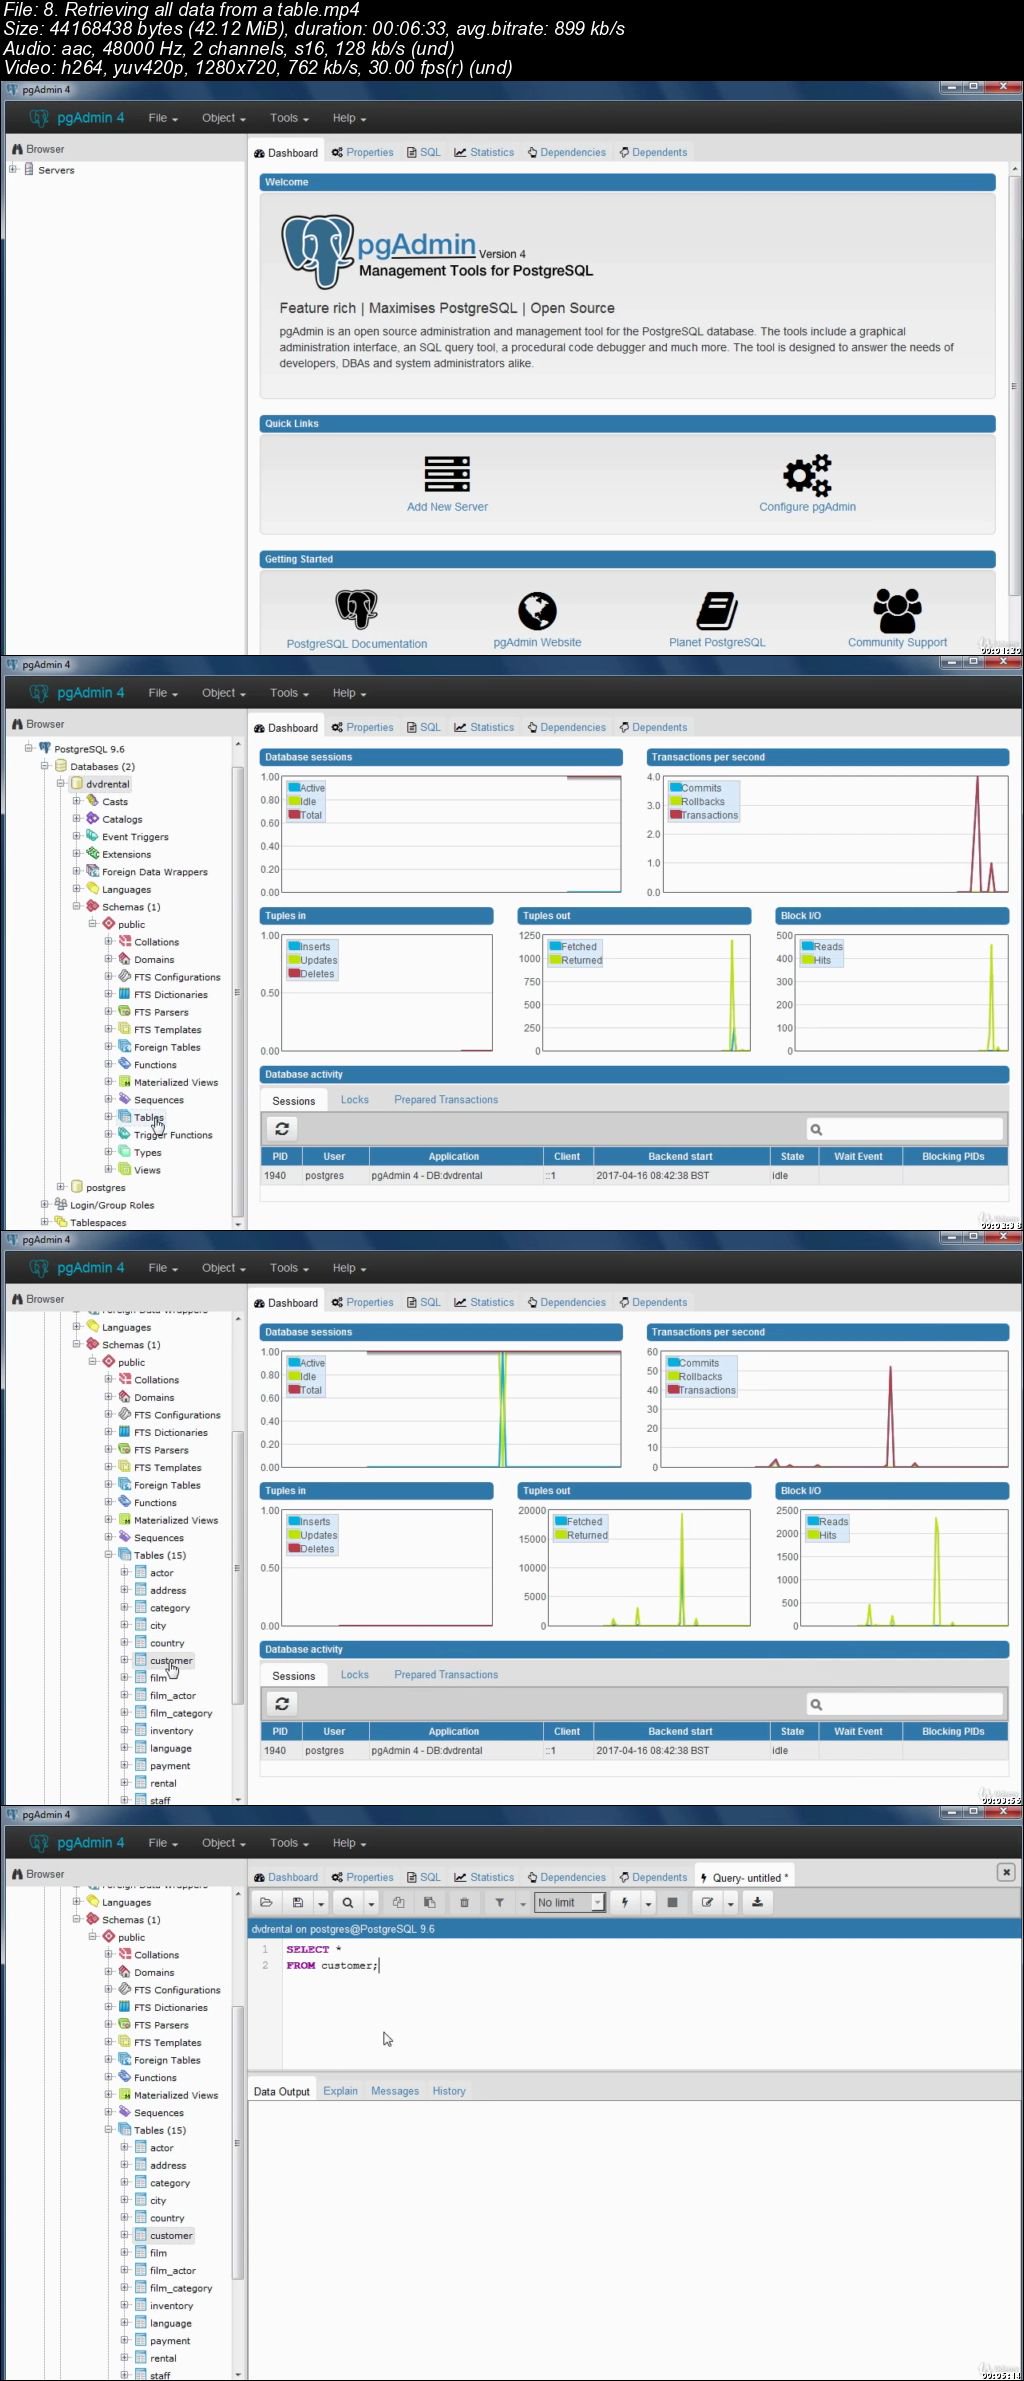Click refresh icon in window listing Casts
The height and width of the screenshot is (2381, 1024).
pos(282,1128)
